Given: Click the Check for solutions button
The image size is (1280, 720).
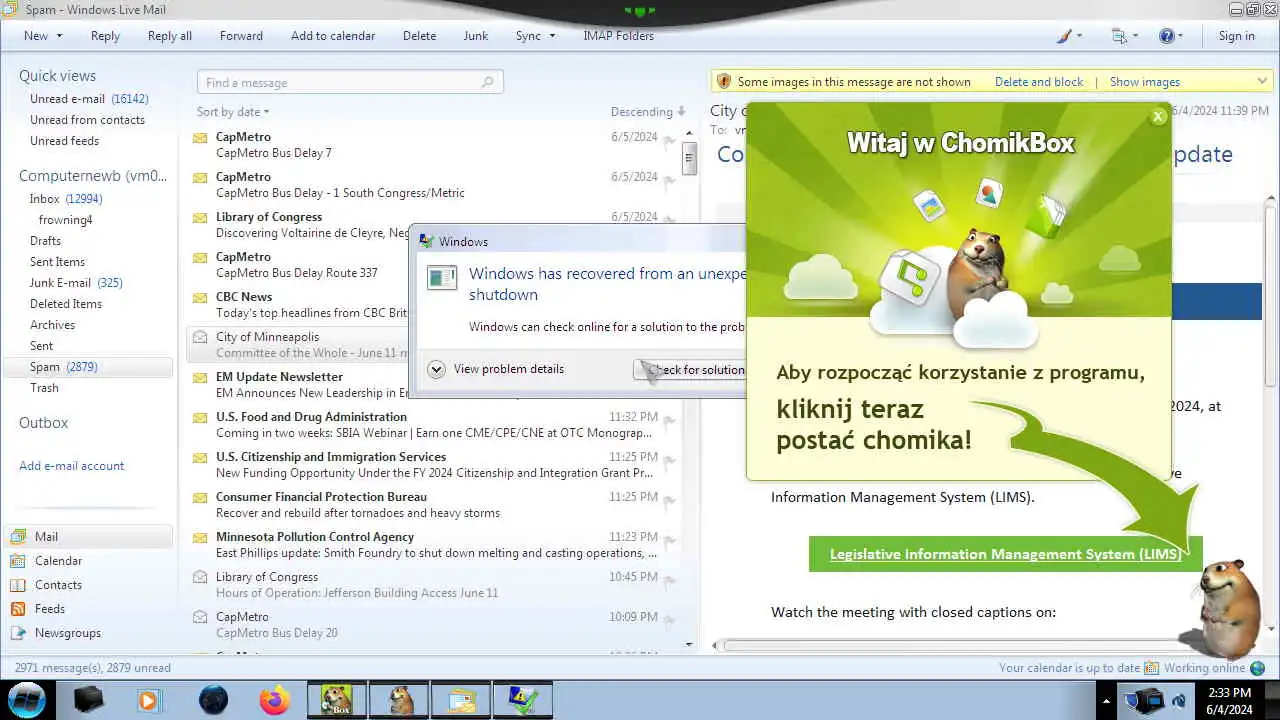Looking at the screenshot, I should 690,370.
